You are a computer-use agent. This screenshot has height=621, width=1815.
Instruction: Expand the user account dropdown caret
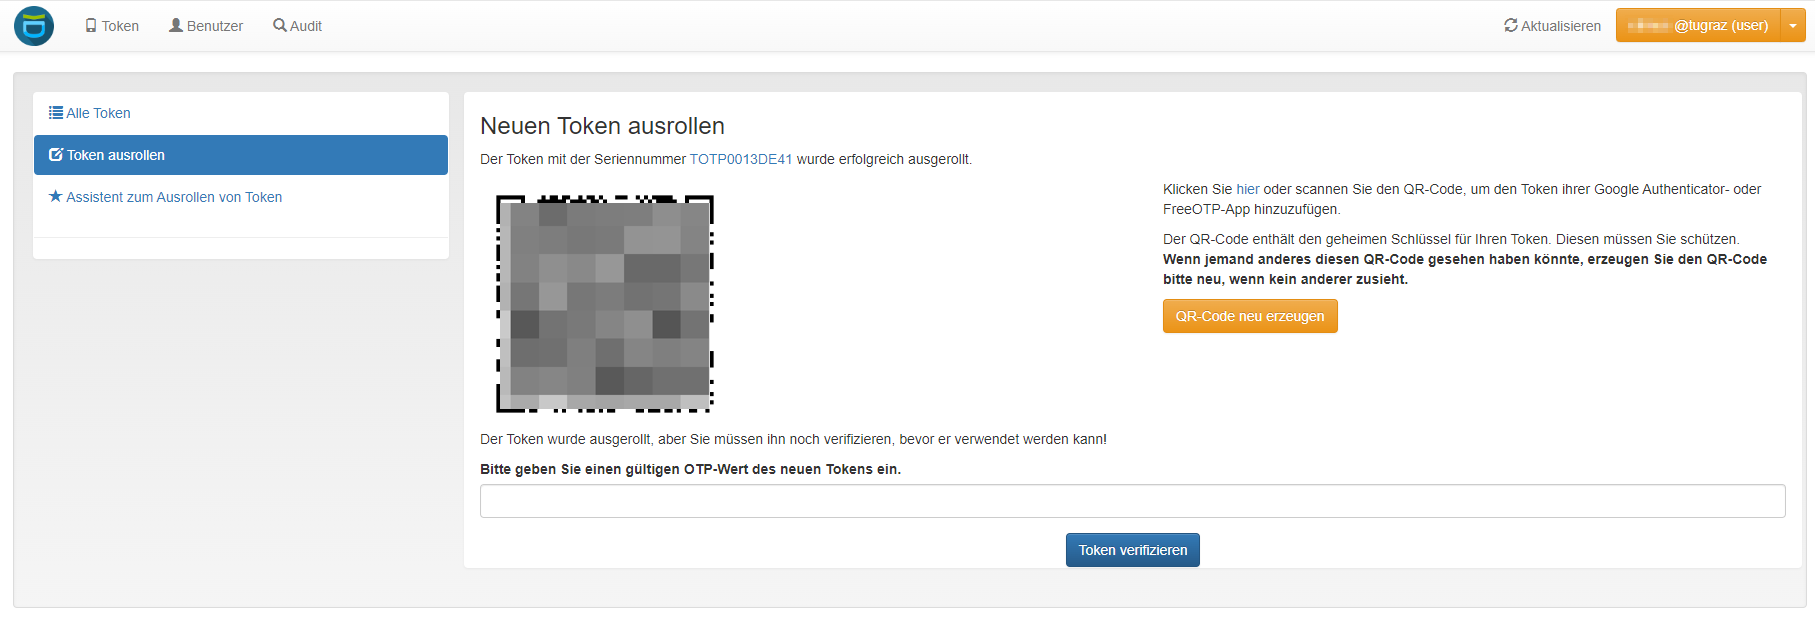[x=1793, y=26]
